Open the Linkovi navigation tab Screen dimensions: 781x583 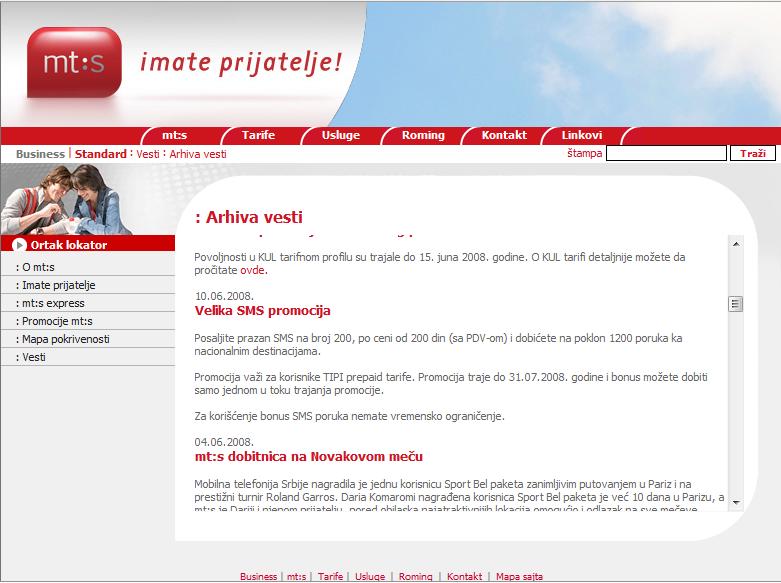click(582, 135)
